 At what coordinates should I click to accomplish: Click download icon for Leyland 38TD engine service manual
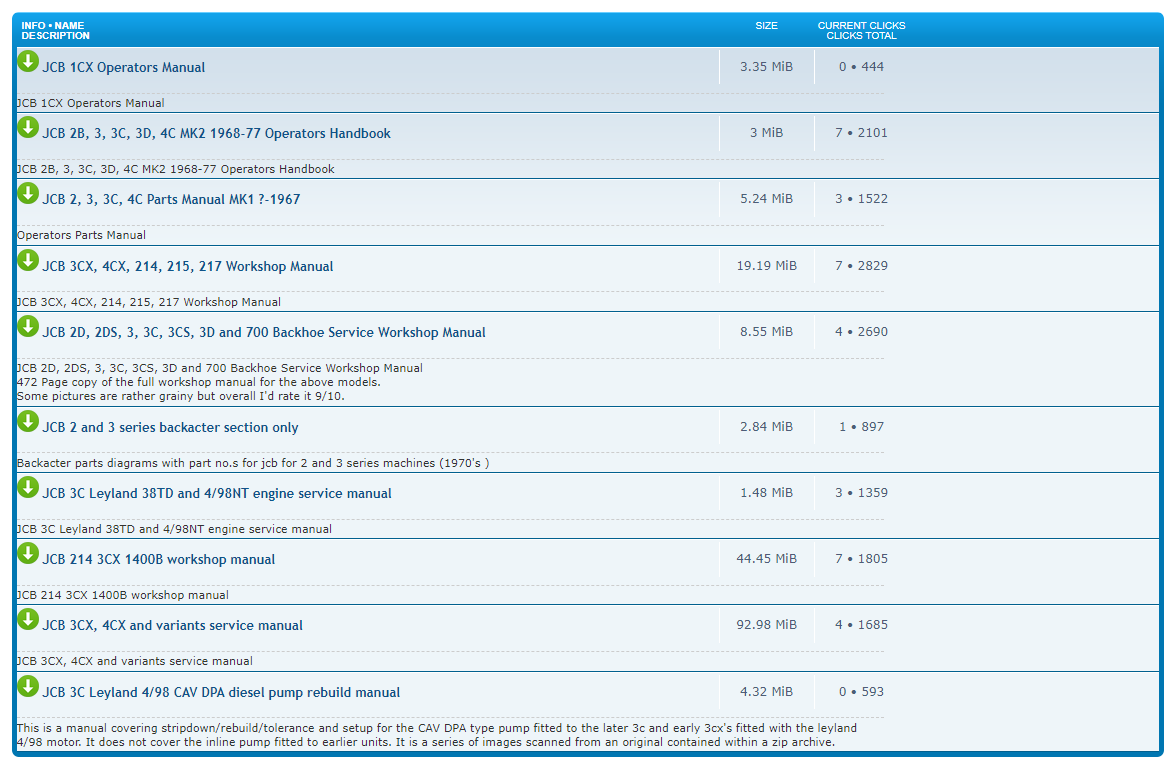[x=28, y=488]
